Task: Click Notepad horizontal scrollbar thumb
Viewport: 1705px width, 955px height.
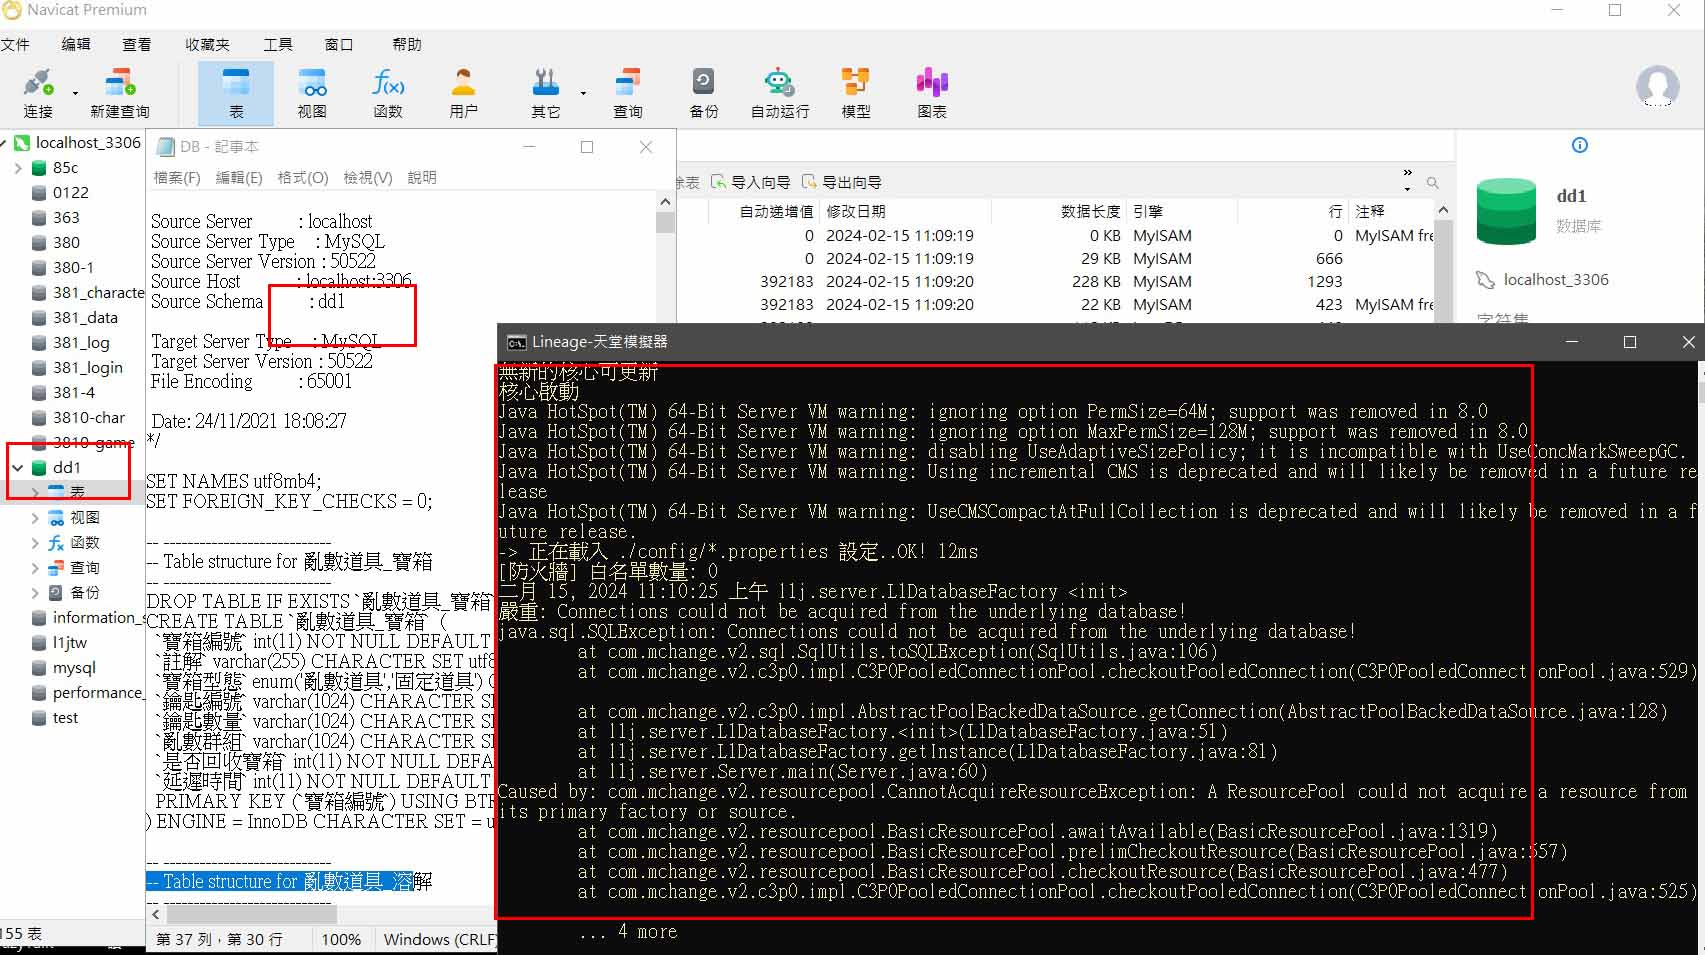Action: [251, 914]
